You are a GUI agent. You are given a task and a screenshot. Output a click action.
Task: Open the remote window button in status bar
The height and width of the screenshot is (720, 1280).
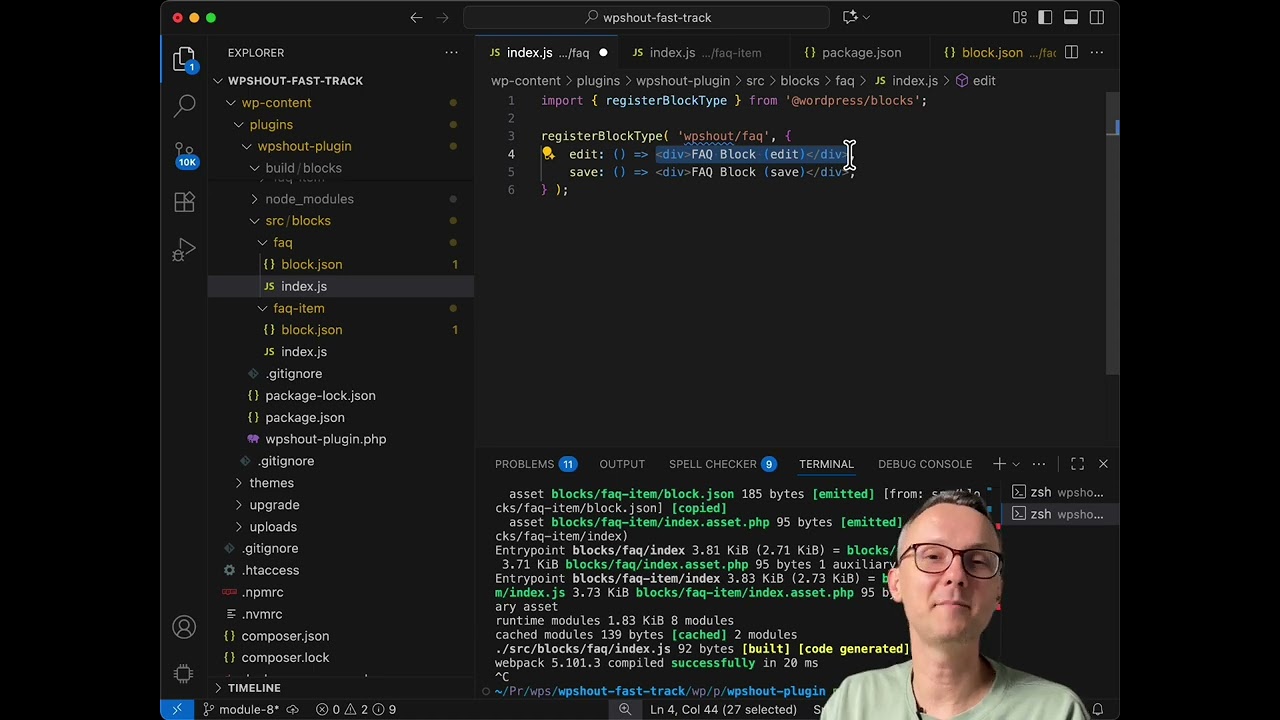pyautogui.click(x=177, y=709)
